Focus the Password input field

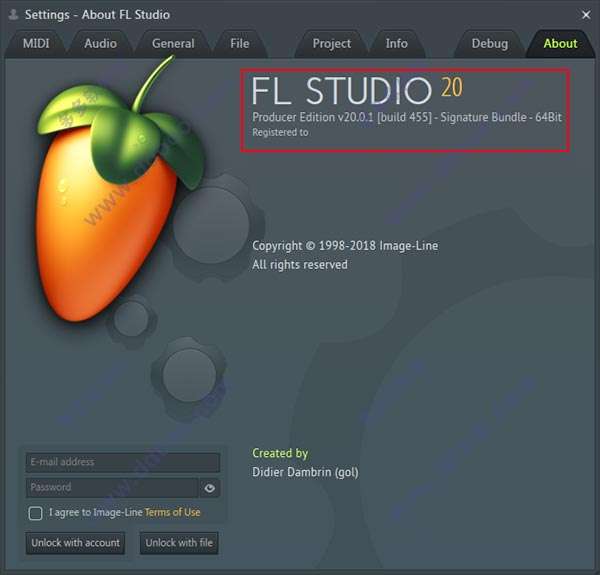tap(112, 487)
